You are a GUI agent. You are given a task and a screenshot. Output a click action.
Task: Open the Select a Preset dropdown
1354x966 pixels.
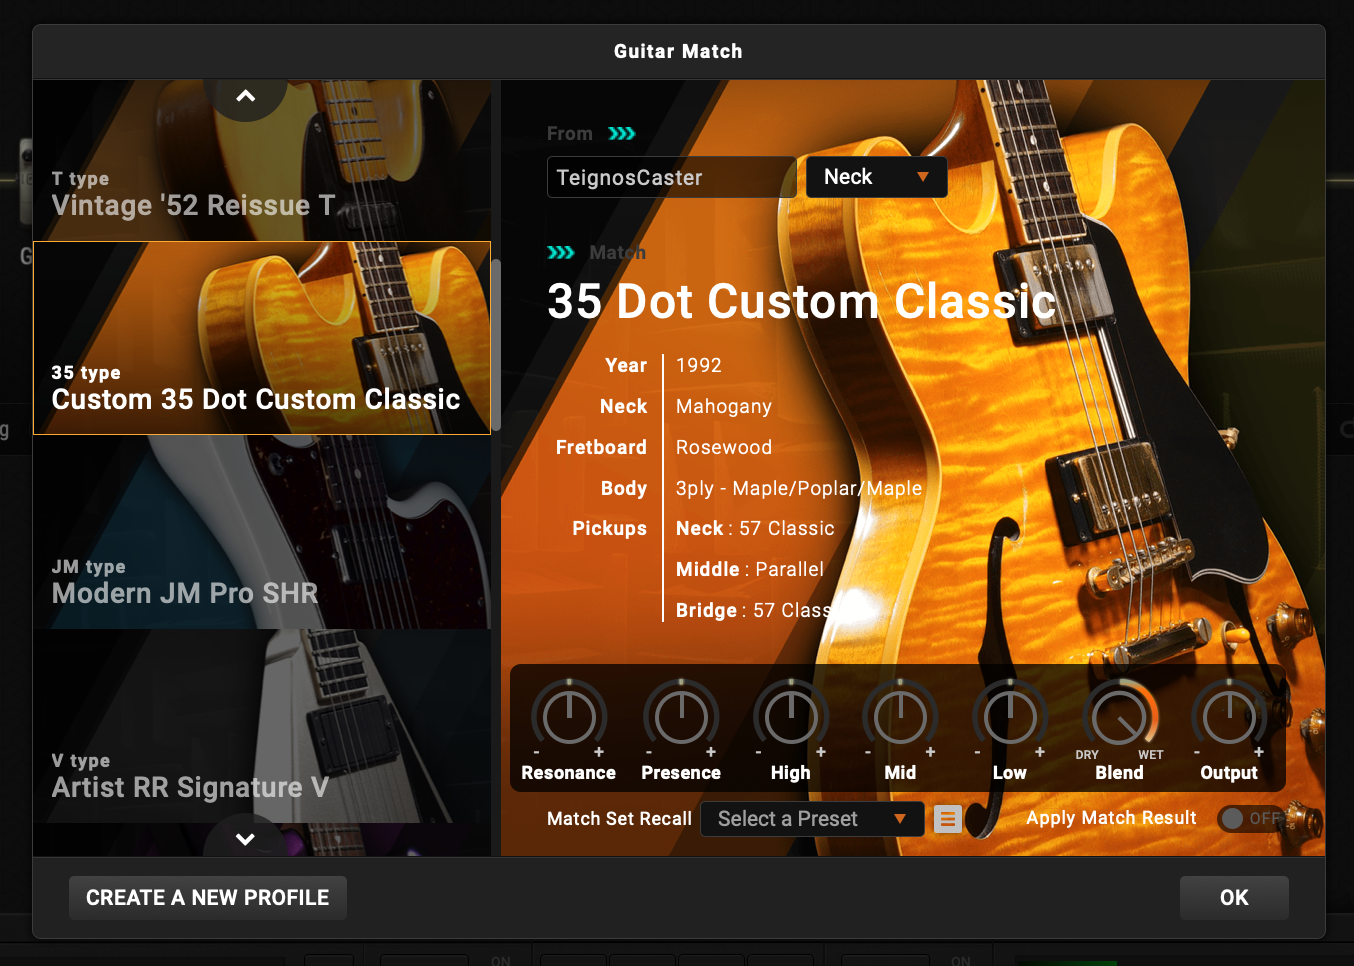(x=812, y=818)
